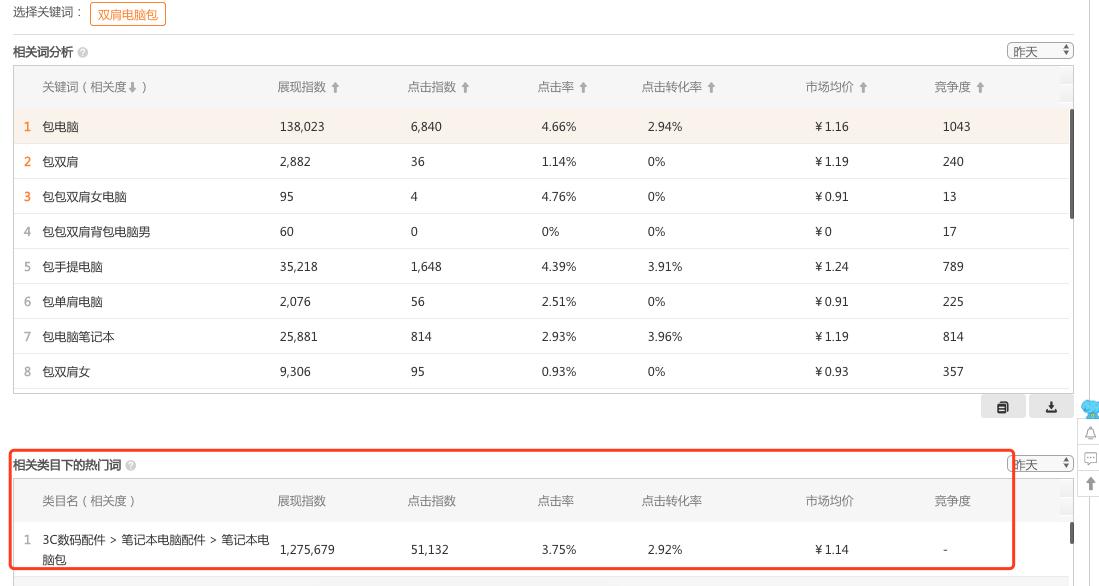
Task: Open the 昨天 dropdown for 相关类目下的热门词
Action: [1040, 464]
